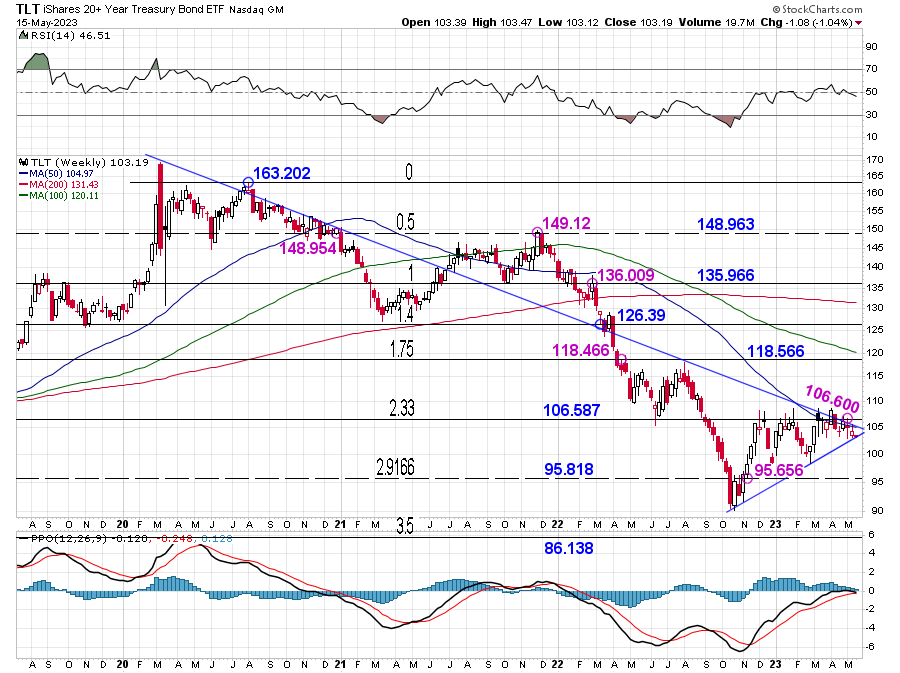
Task: Click the magenta 136.009 price annotation
Action: [x=626, y=275]
